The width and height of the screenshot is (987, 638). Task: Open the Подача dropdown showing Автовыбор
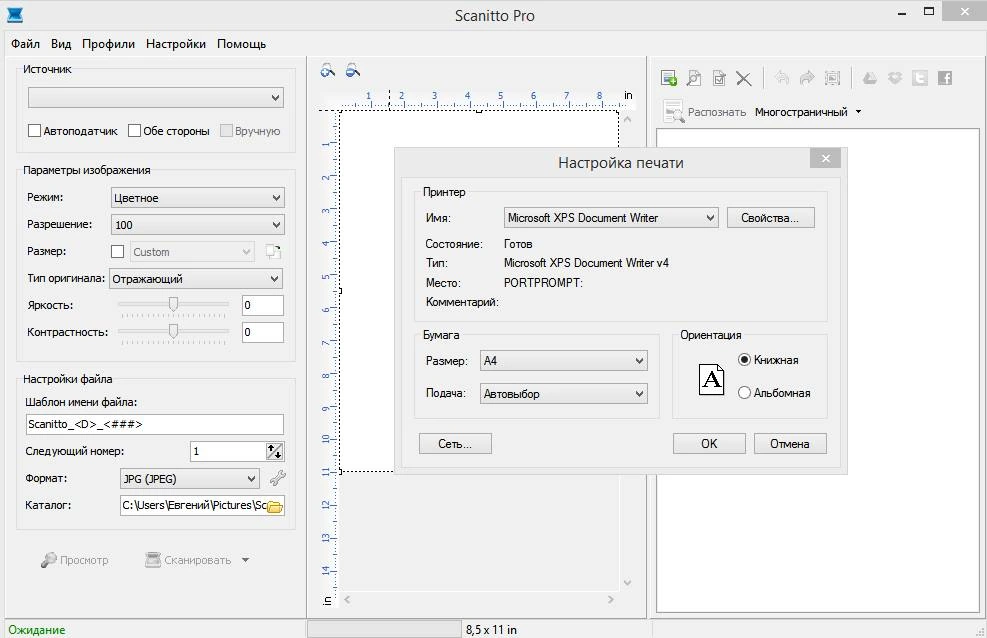[563, 394]
